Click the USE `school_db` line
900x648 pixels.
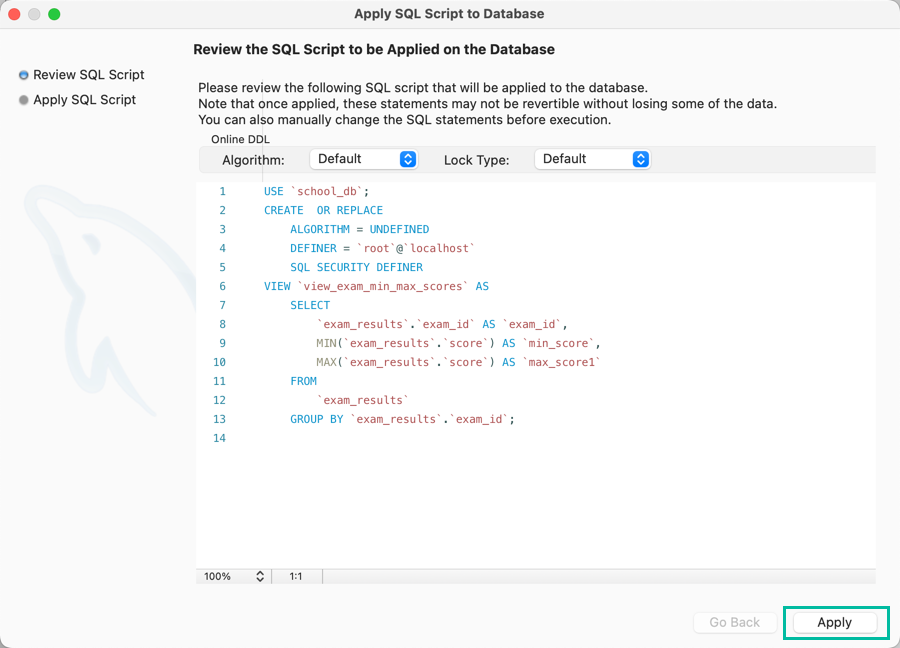(x=316, y=191)
